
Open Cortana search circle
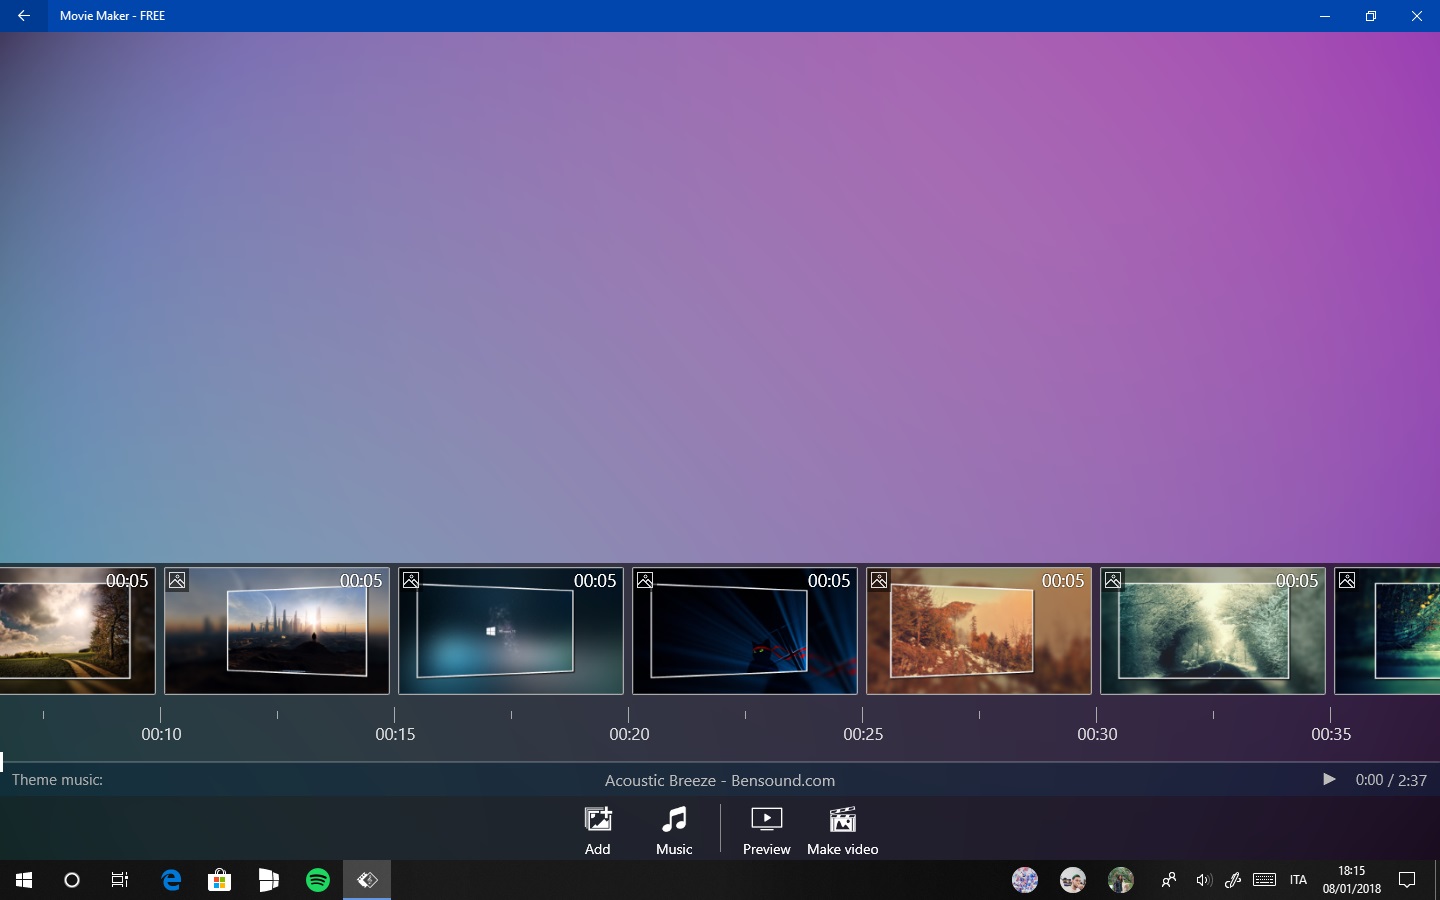point(72,880)
